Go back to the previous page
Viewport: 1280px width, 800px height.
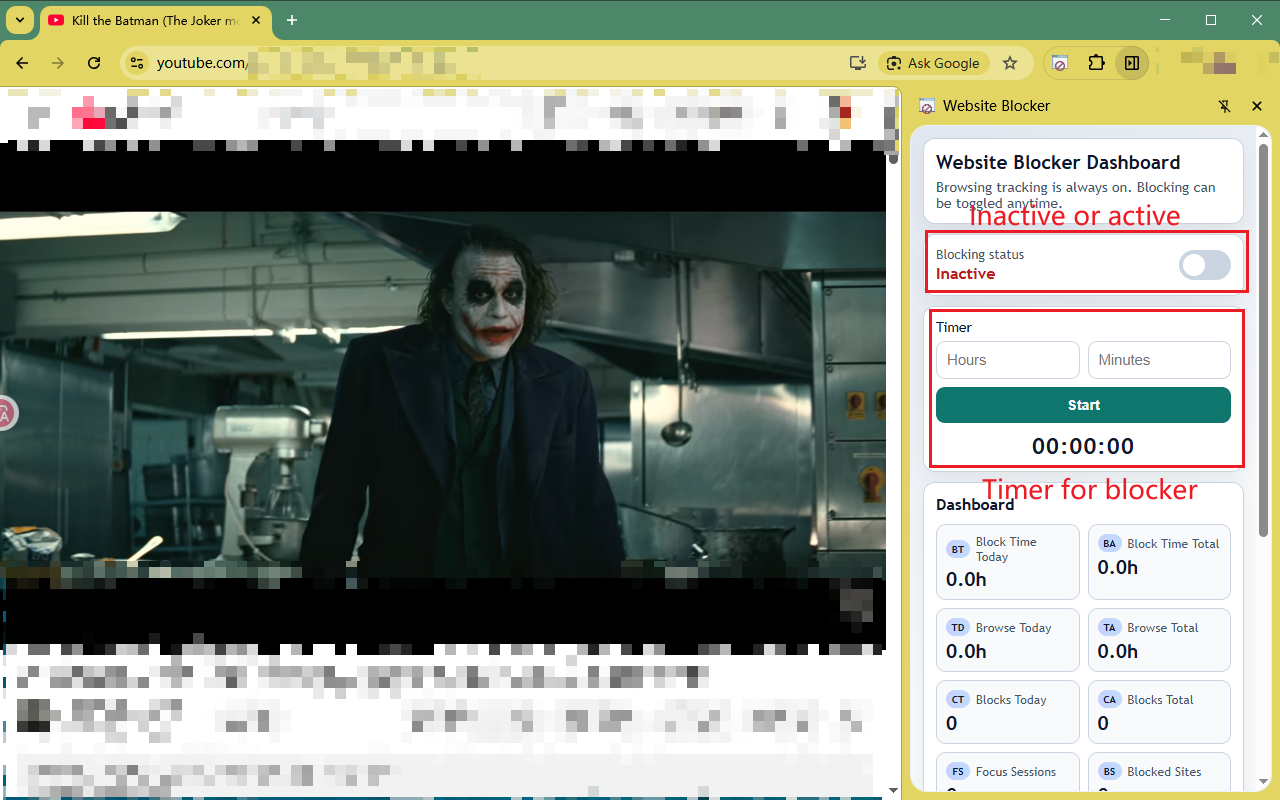[22, 63]
